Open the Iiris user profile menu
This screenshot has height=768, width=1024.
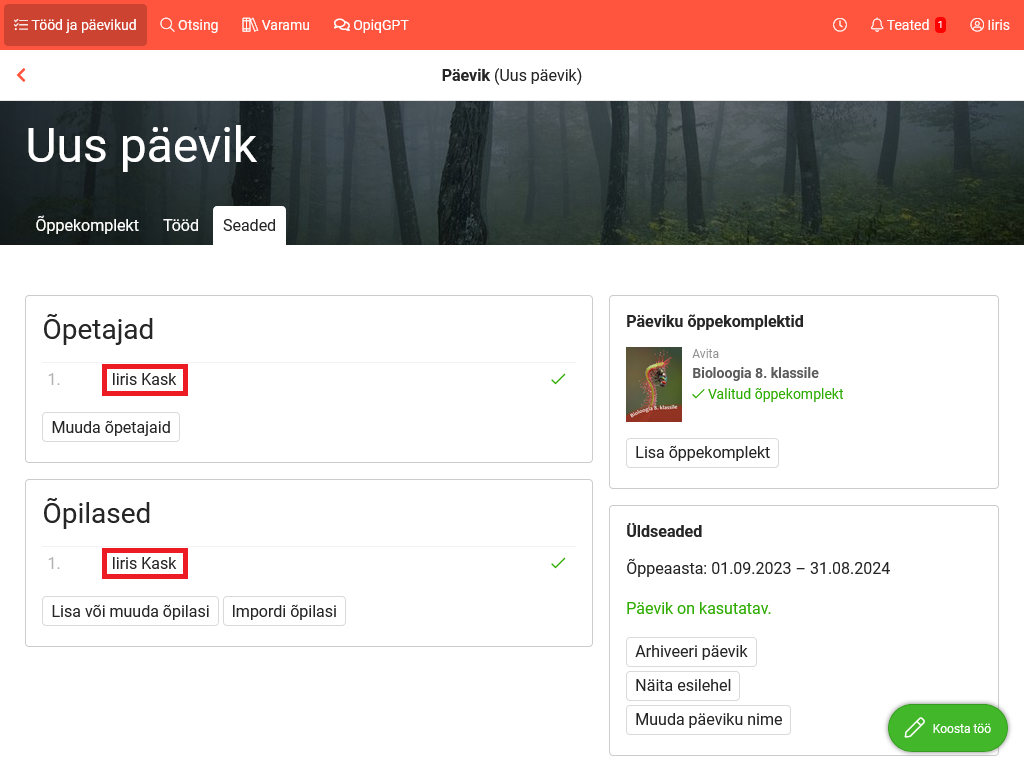point(990,25)
